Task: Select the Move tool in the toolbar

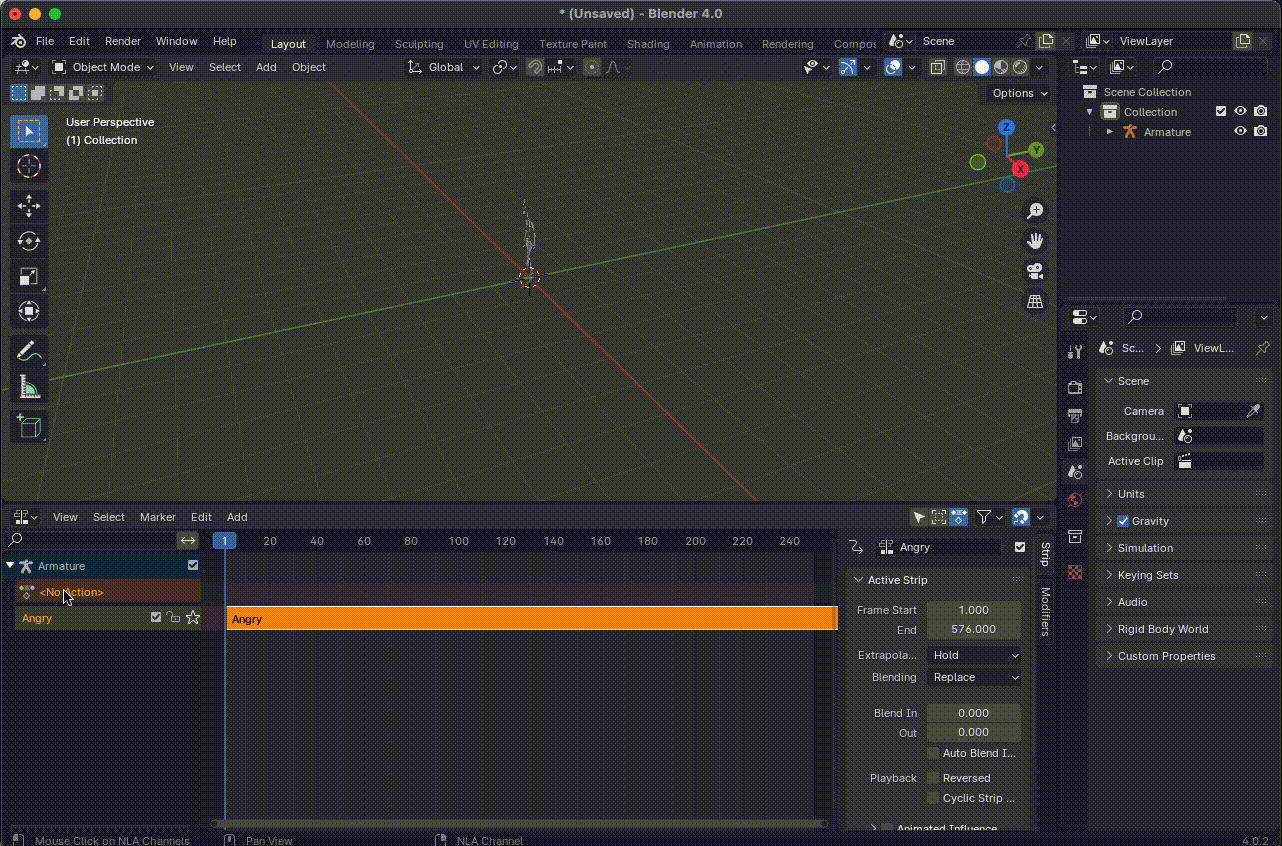Action: pos(29,206)
